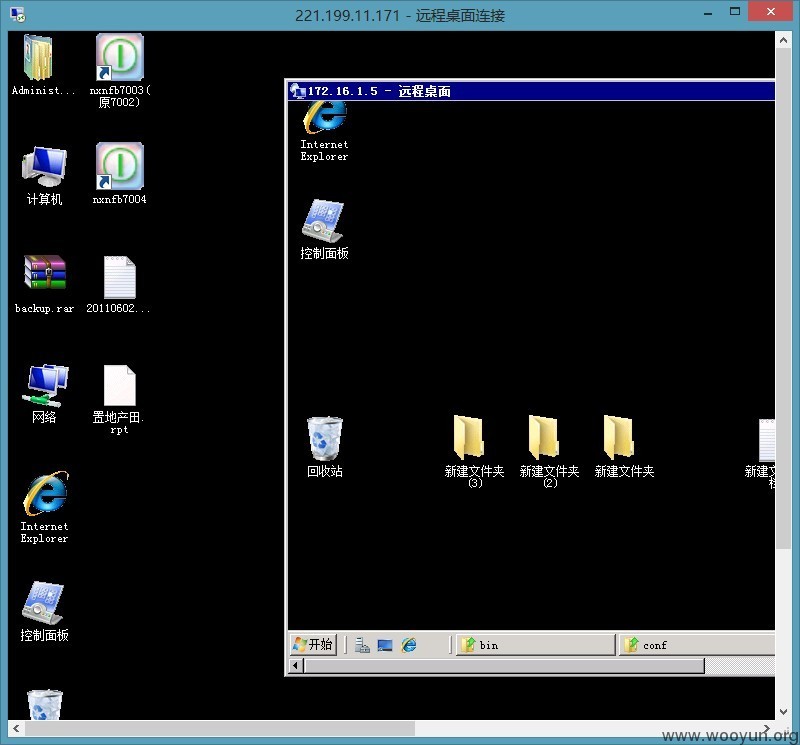Screen dimensions: 800x745
Task: Click the inner window horizontal scrollbar thumb
Action: [x=504, y=666]
